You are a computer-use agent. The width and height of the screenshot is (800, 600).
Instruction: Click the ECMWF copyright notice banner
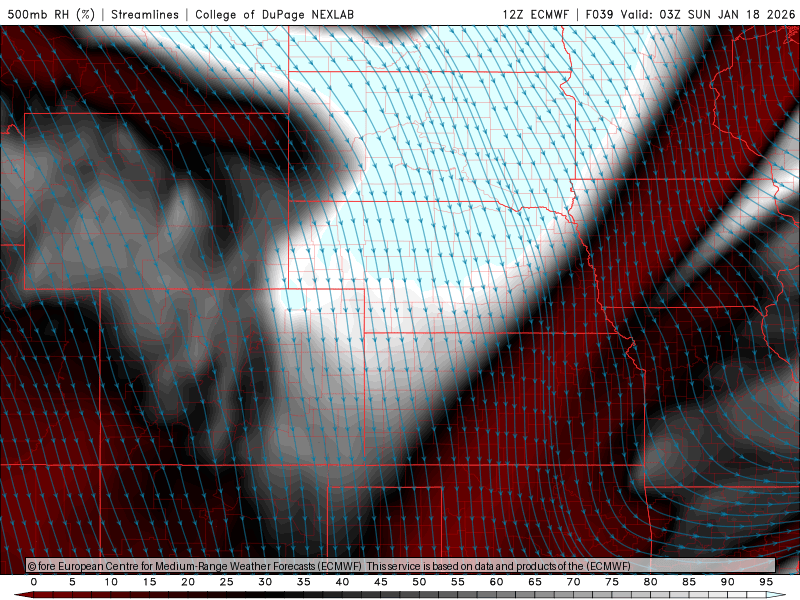click(x=401, y=566)
